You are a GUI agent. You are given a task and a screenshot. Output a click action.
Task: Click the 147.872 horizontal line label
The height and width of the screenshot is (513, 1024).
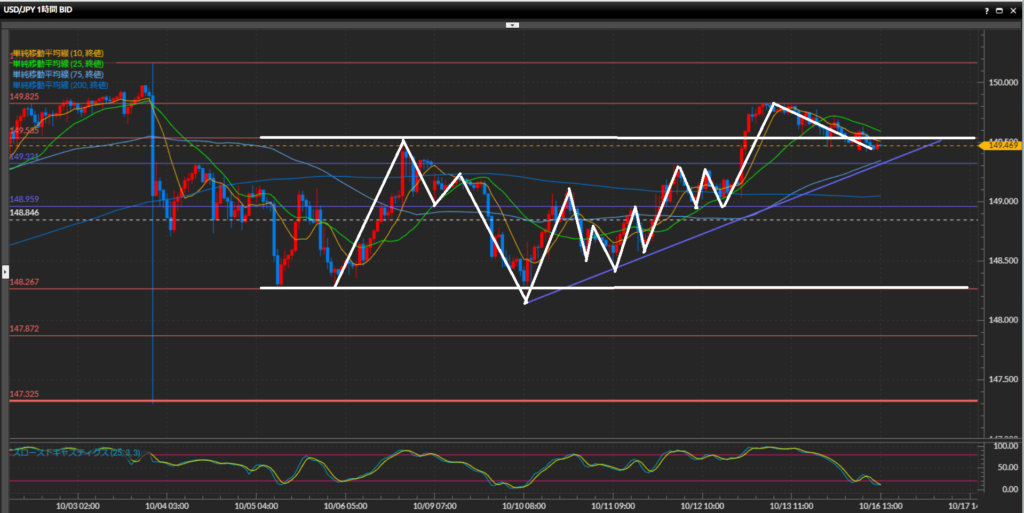tap(24, 329)
